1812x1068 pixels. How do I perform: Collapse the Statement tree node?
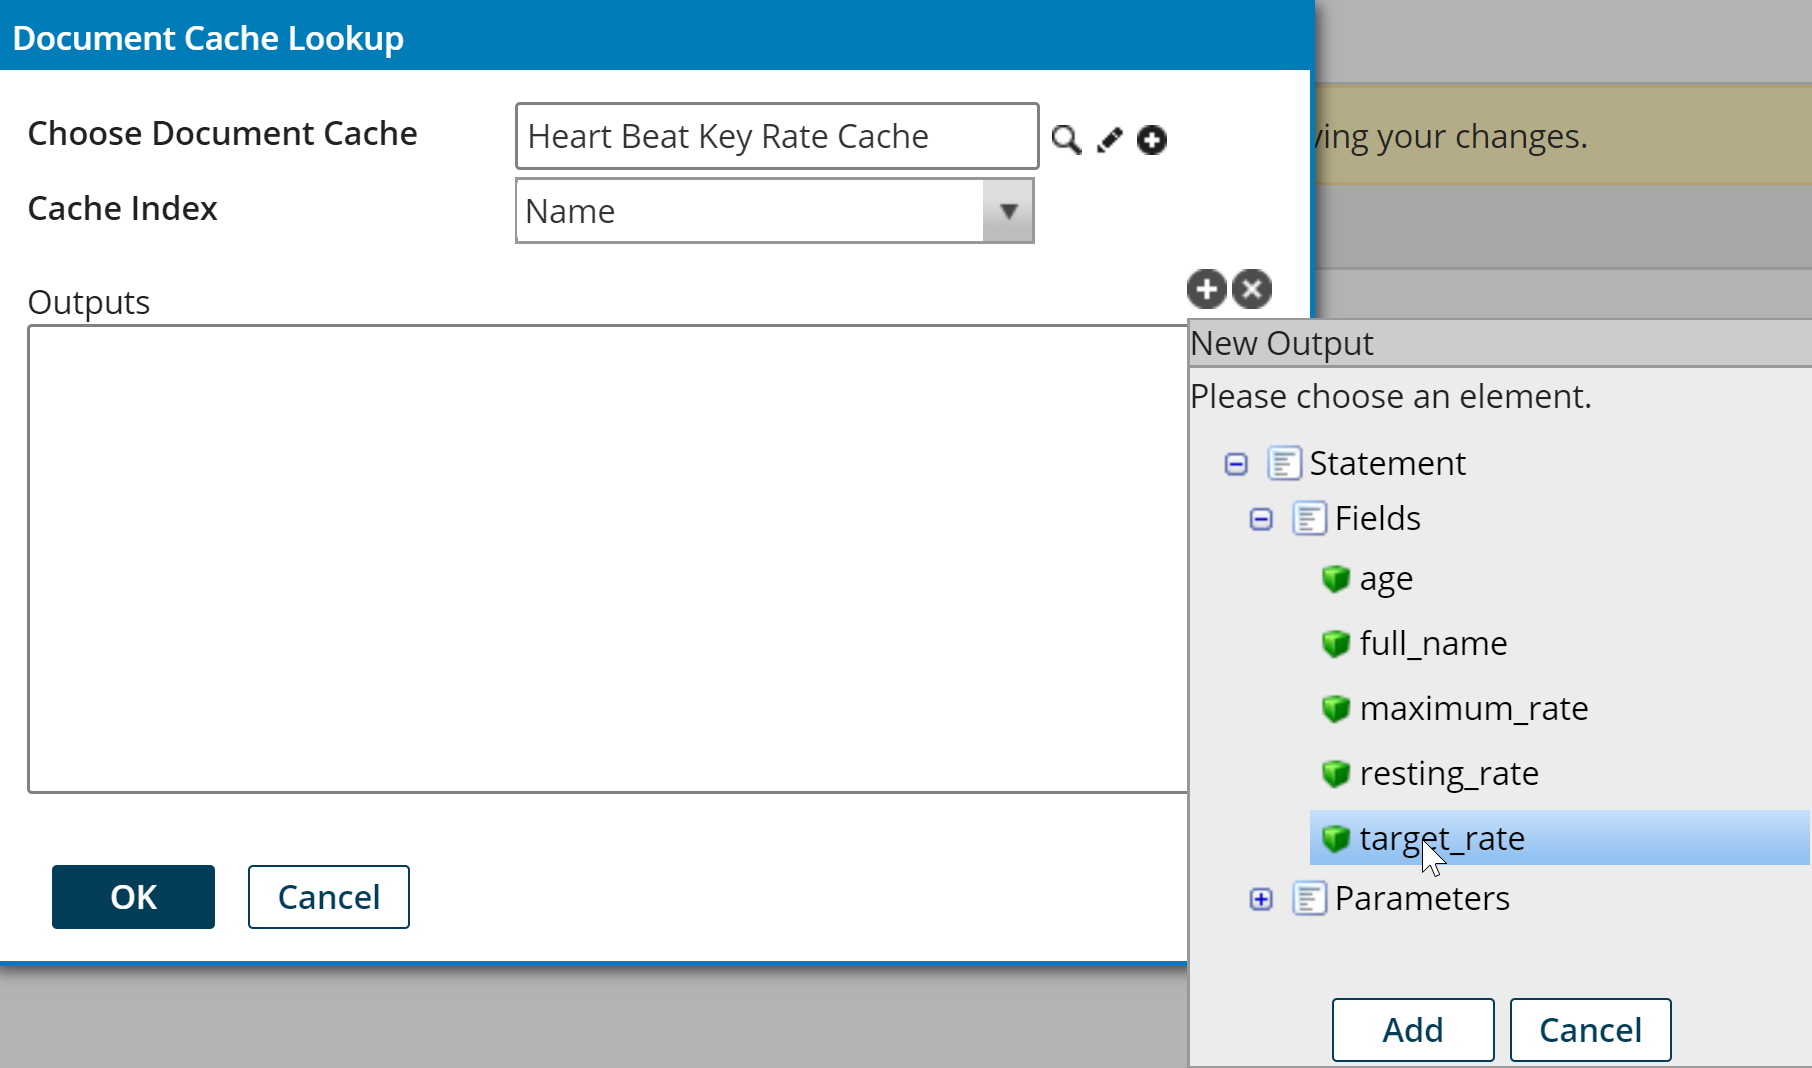click(x=1236, y=464)
